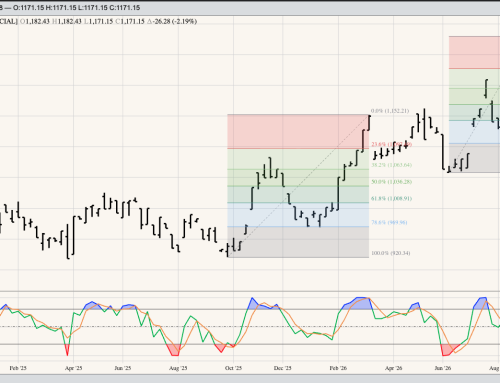This screenshot has height=383, width=500.
Task: Click the 100.0% (920.34) Fibonacci label
Action: pos(391,253)
